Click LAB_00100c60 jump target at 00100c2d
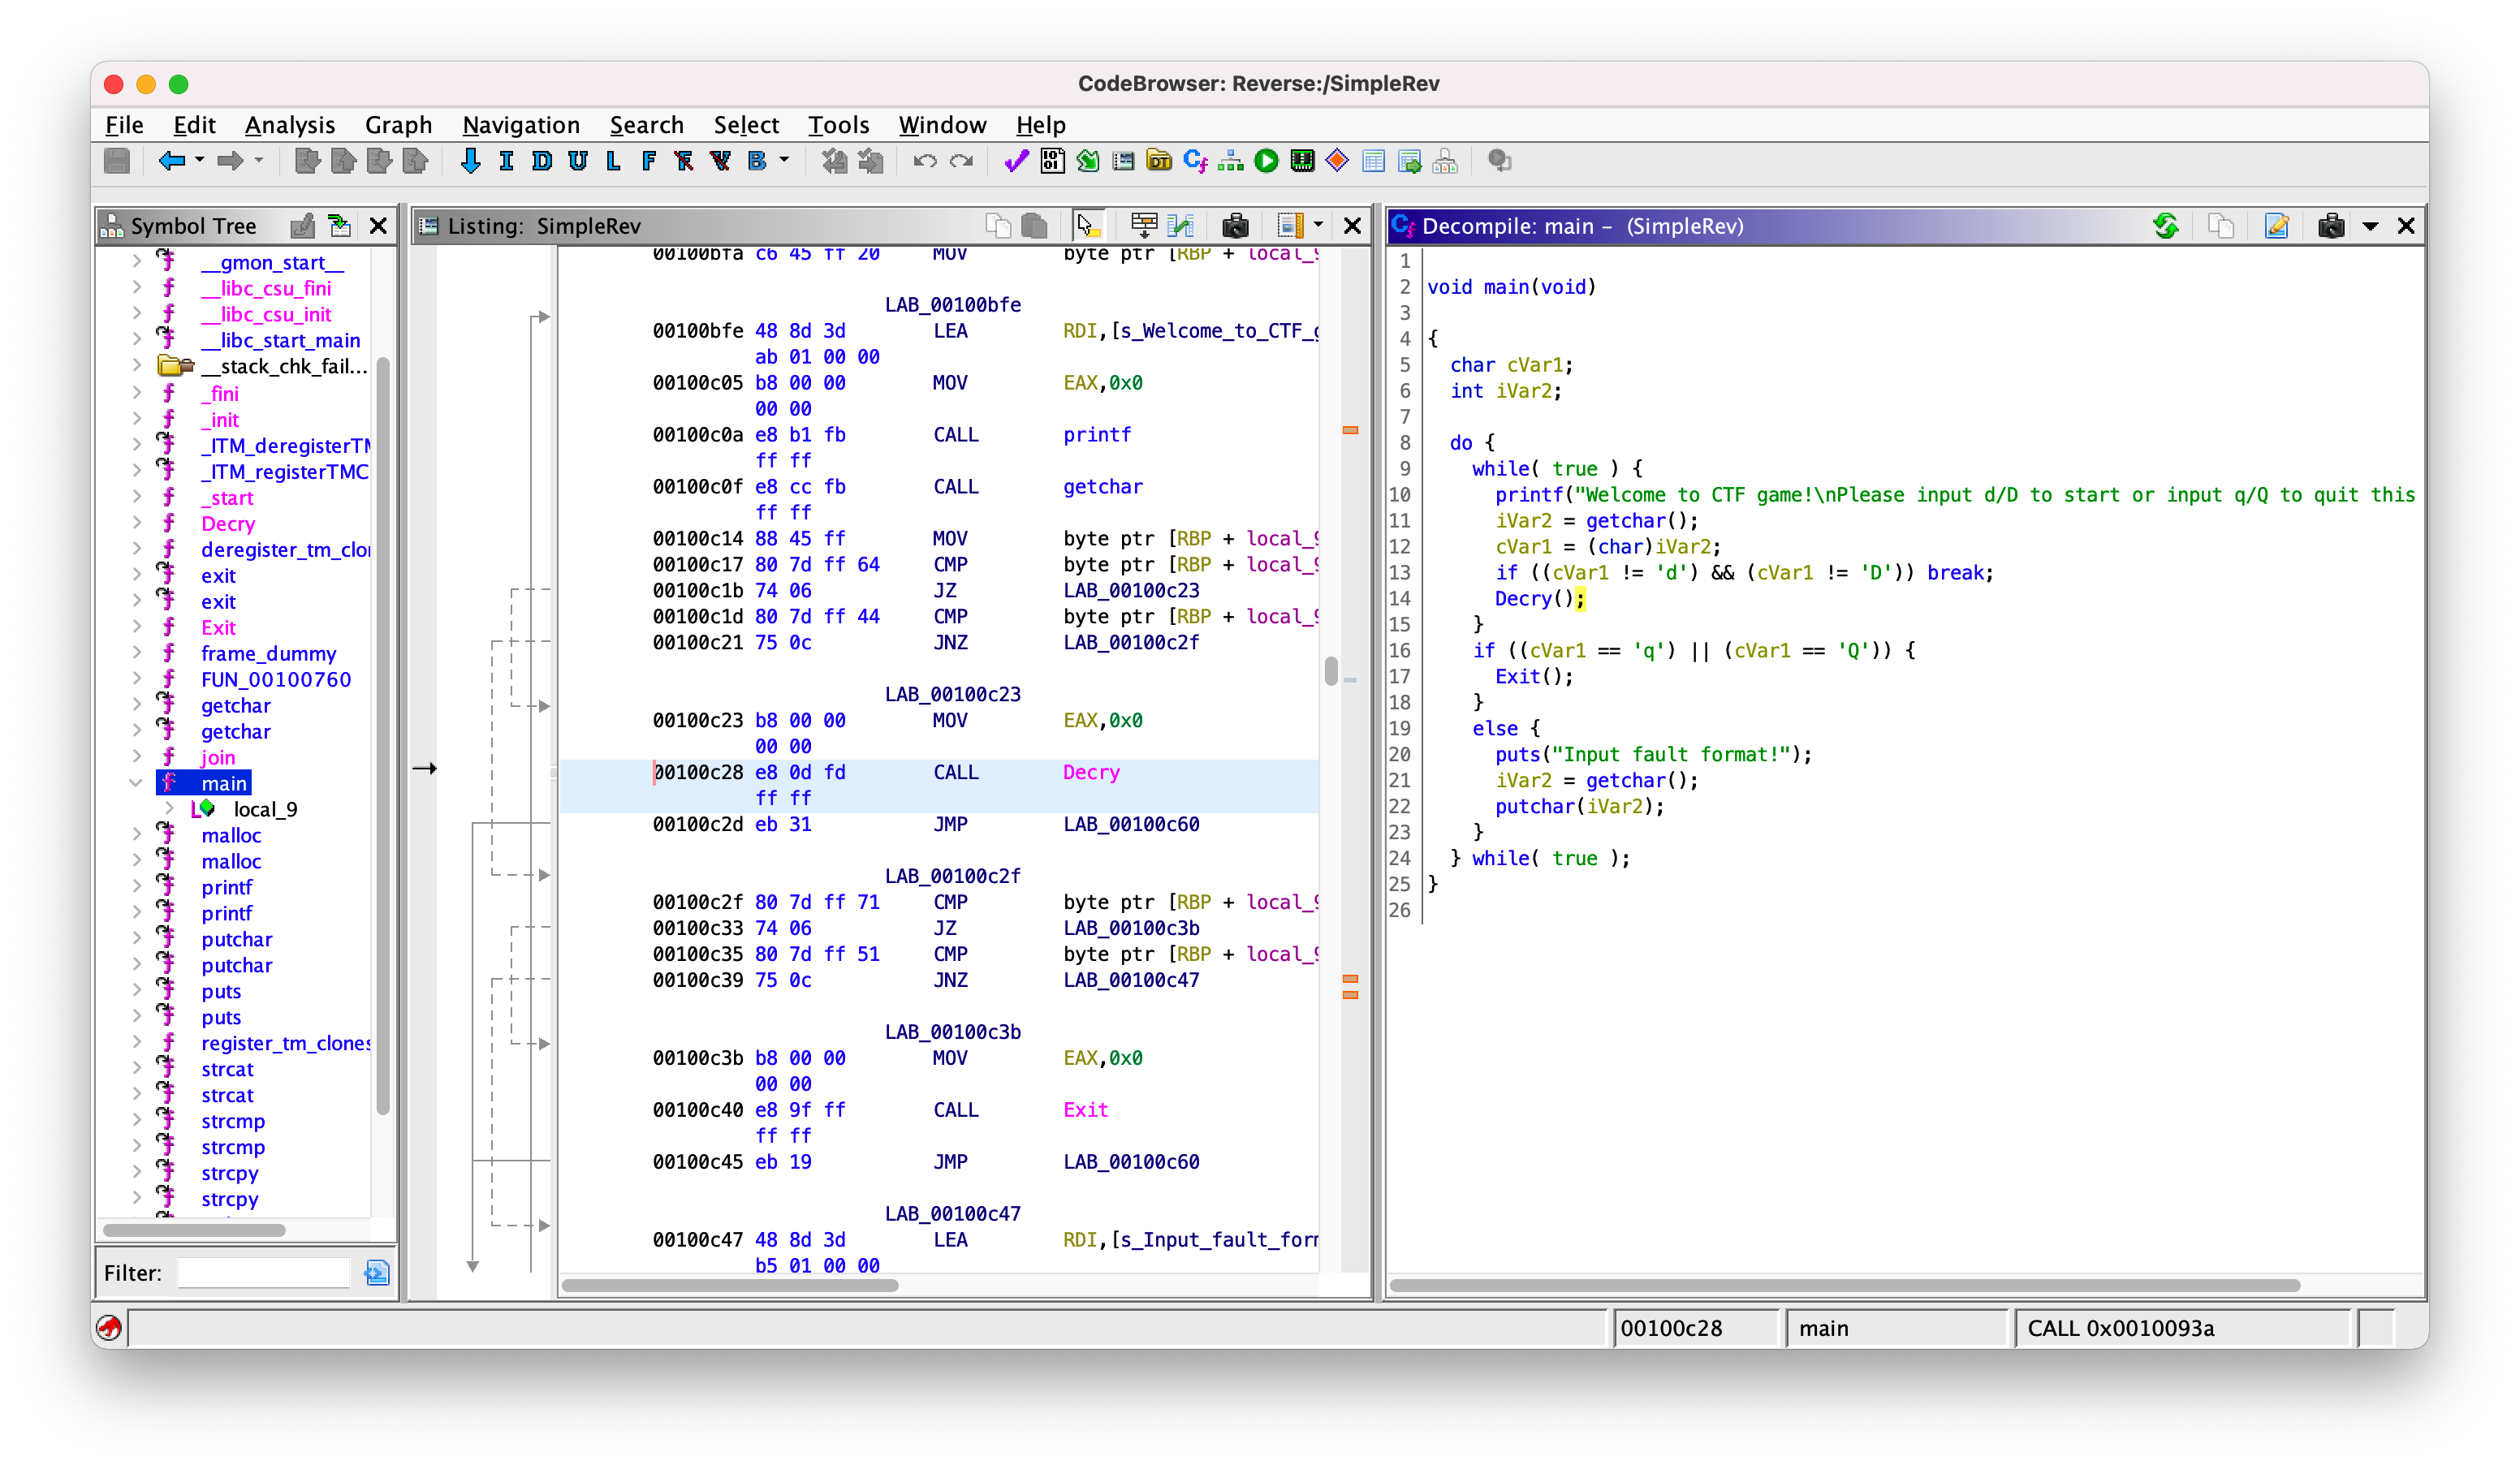Viewport: 2520px width, 1469px height. click(1131, 824)
